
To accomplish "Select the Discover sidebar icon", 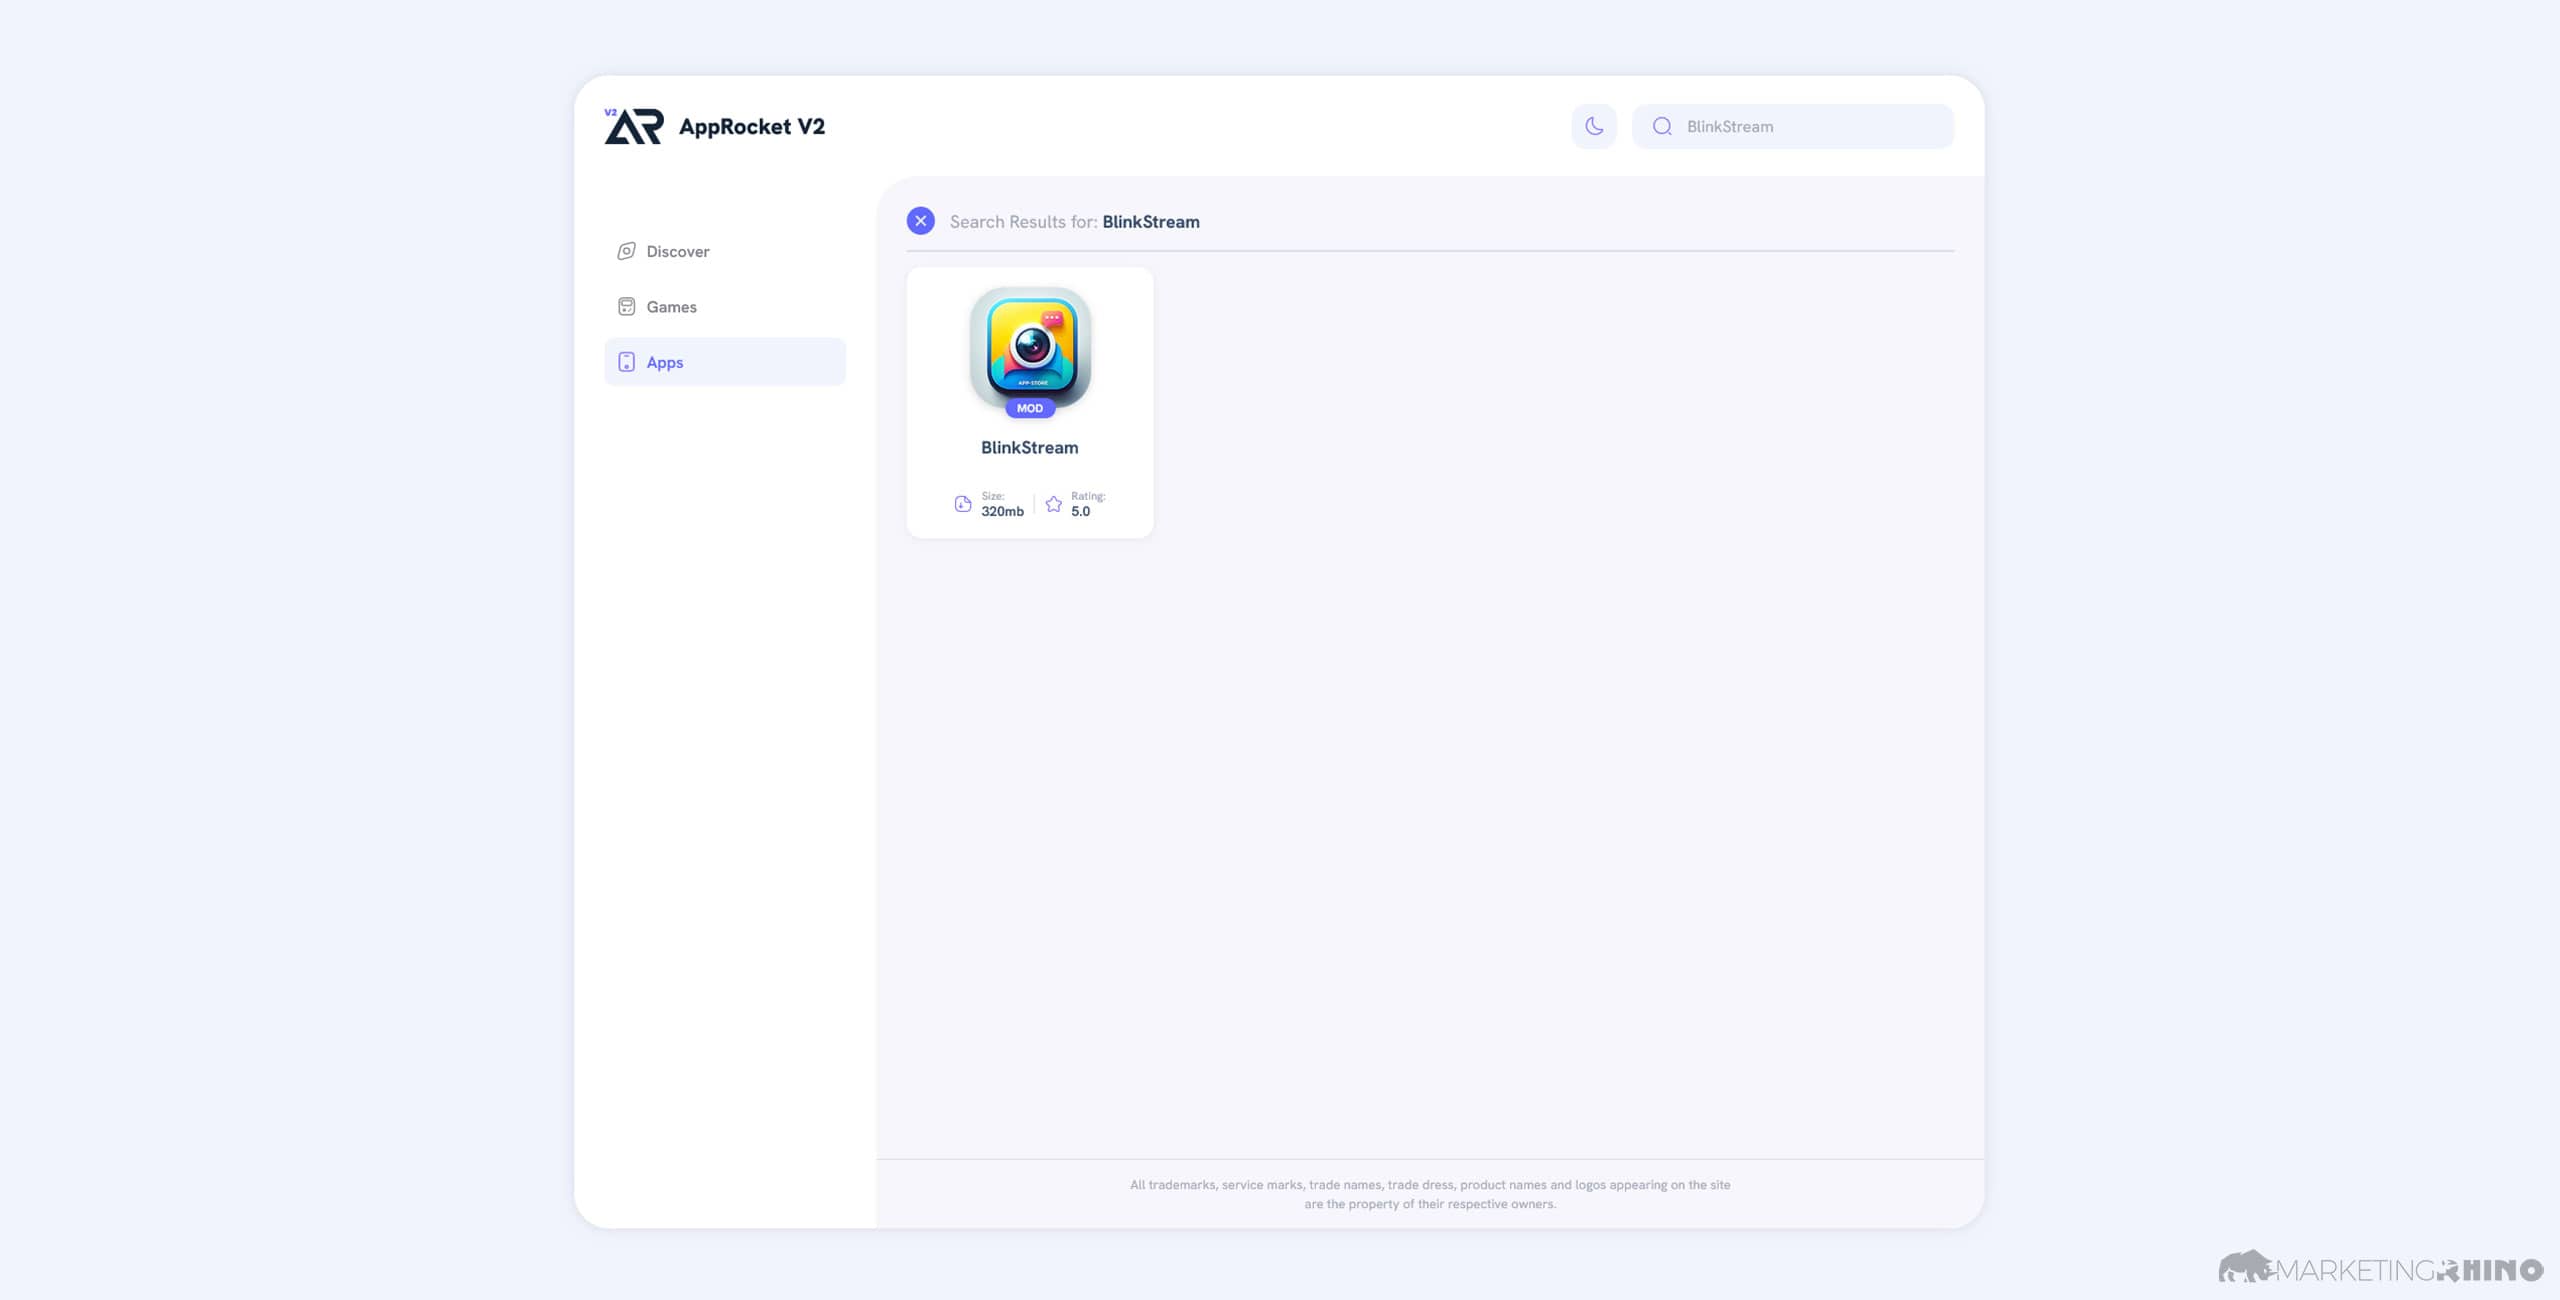I will pos(626,252).
